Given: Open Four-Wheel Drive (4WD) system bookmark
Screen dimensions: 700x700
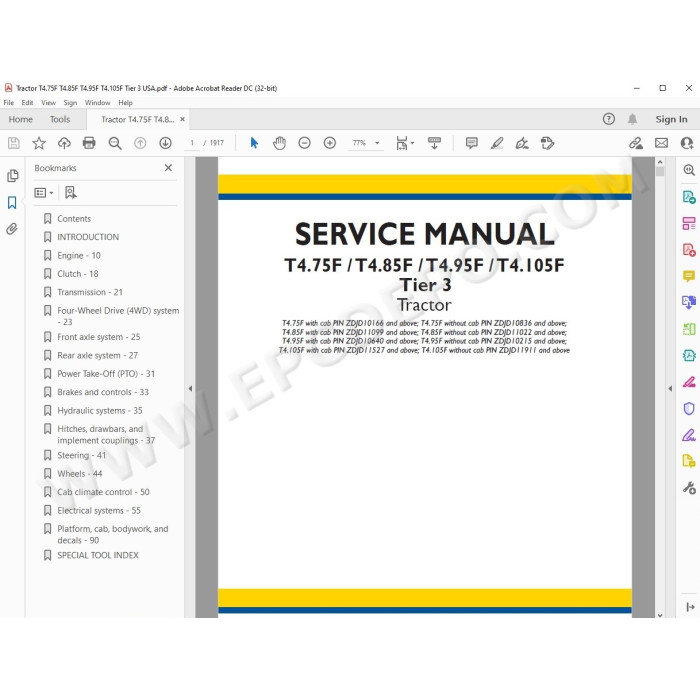Looking at the screenshot, I should (118, 316).
